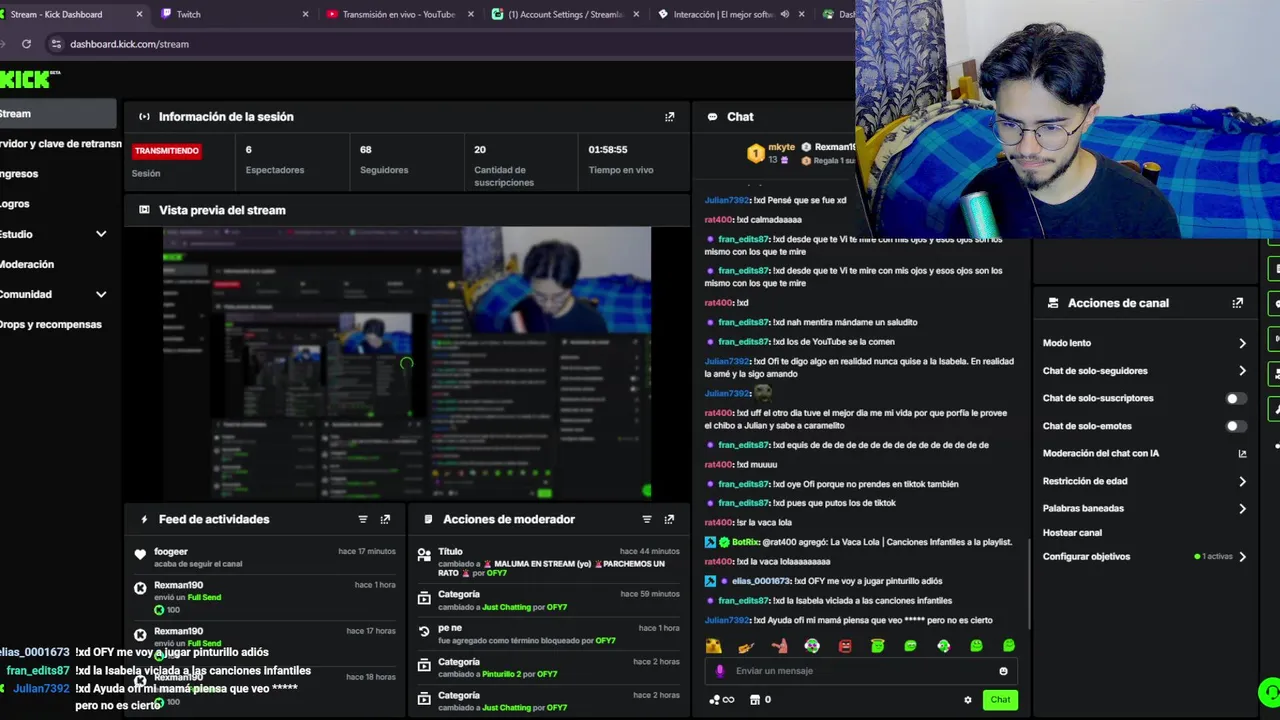
Task: Click the green Chat send button
Action: coord(1000,700)
